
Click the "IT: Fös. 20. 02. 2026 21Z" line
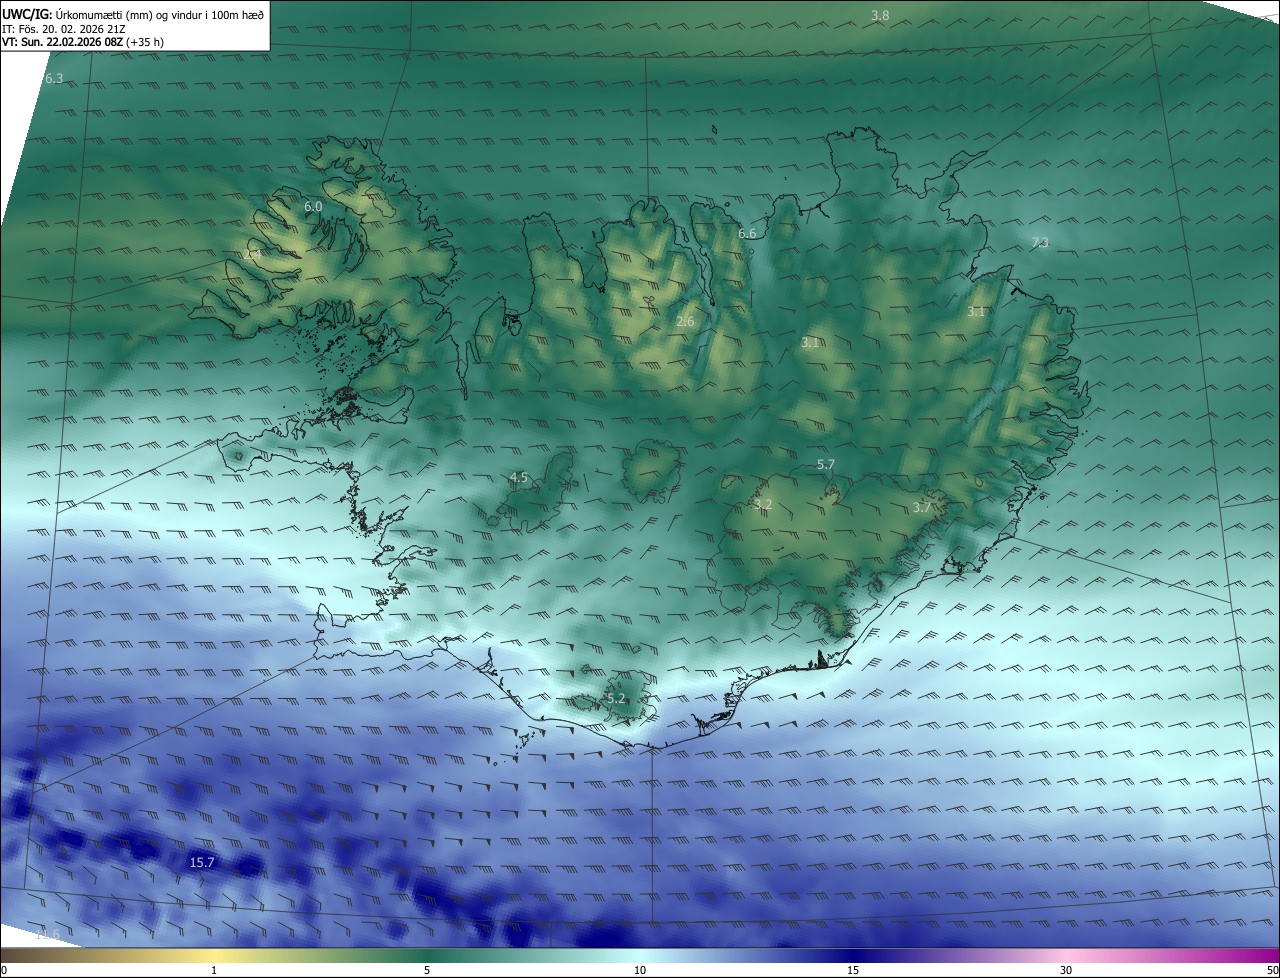(x=64, y=29)
